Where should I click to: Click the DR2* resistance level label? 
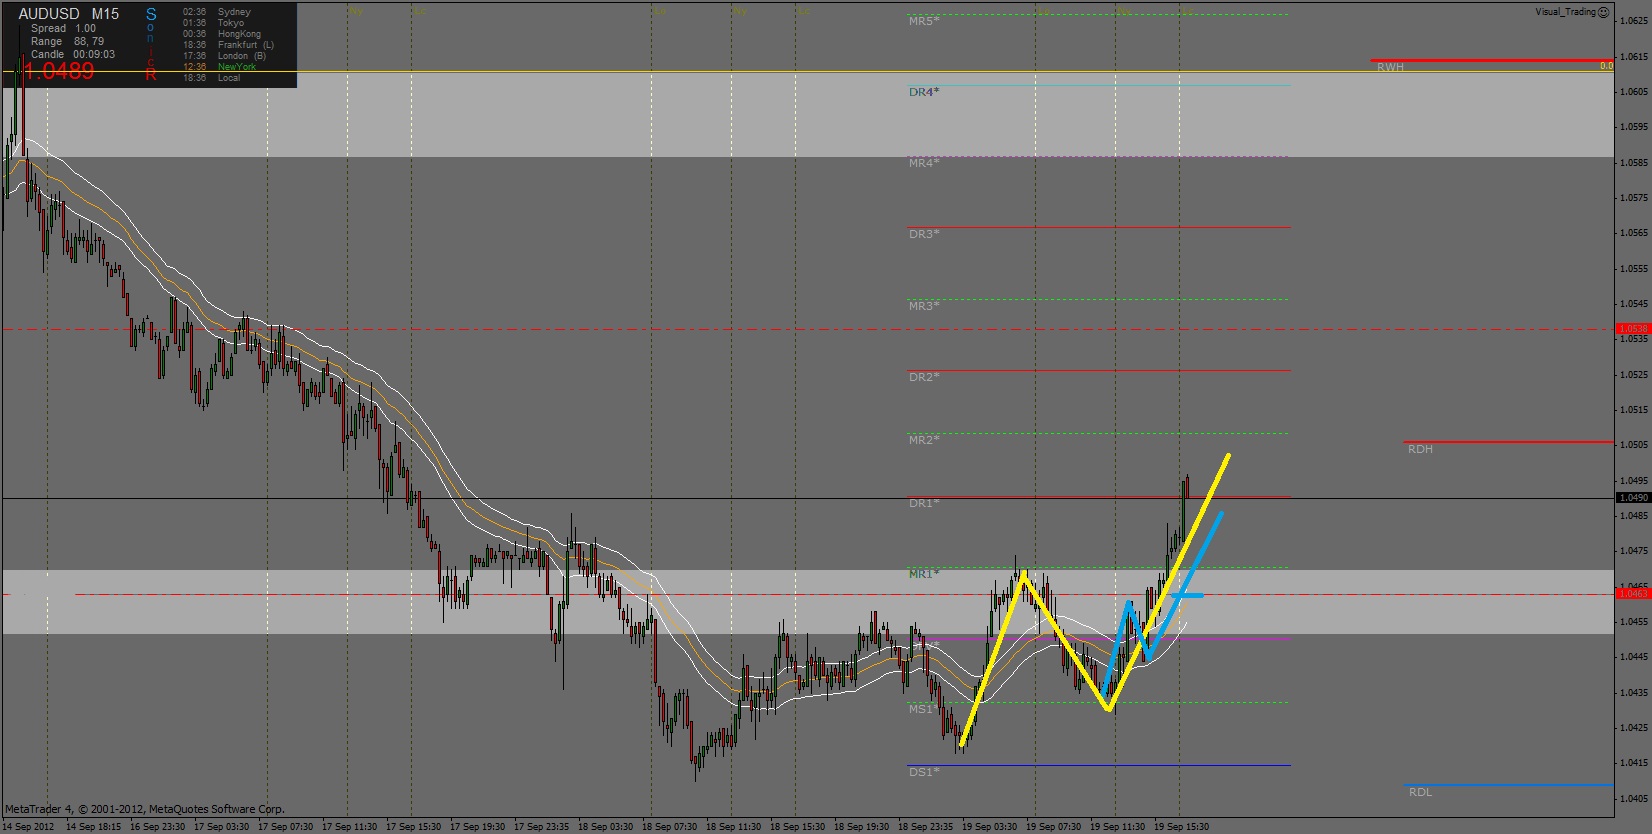pyautogui.click(x=924, y=377)
